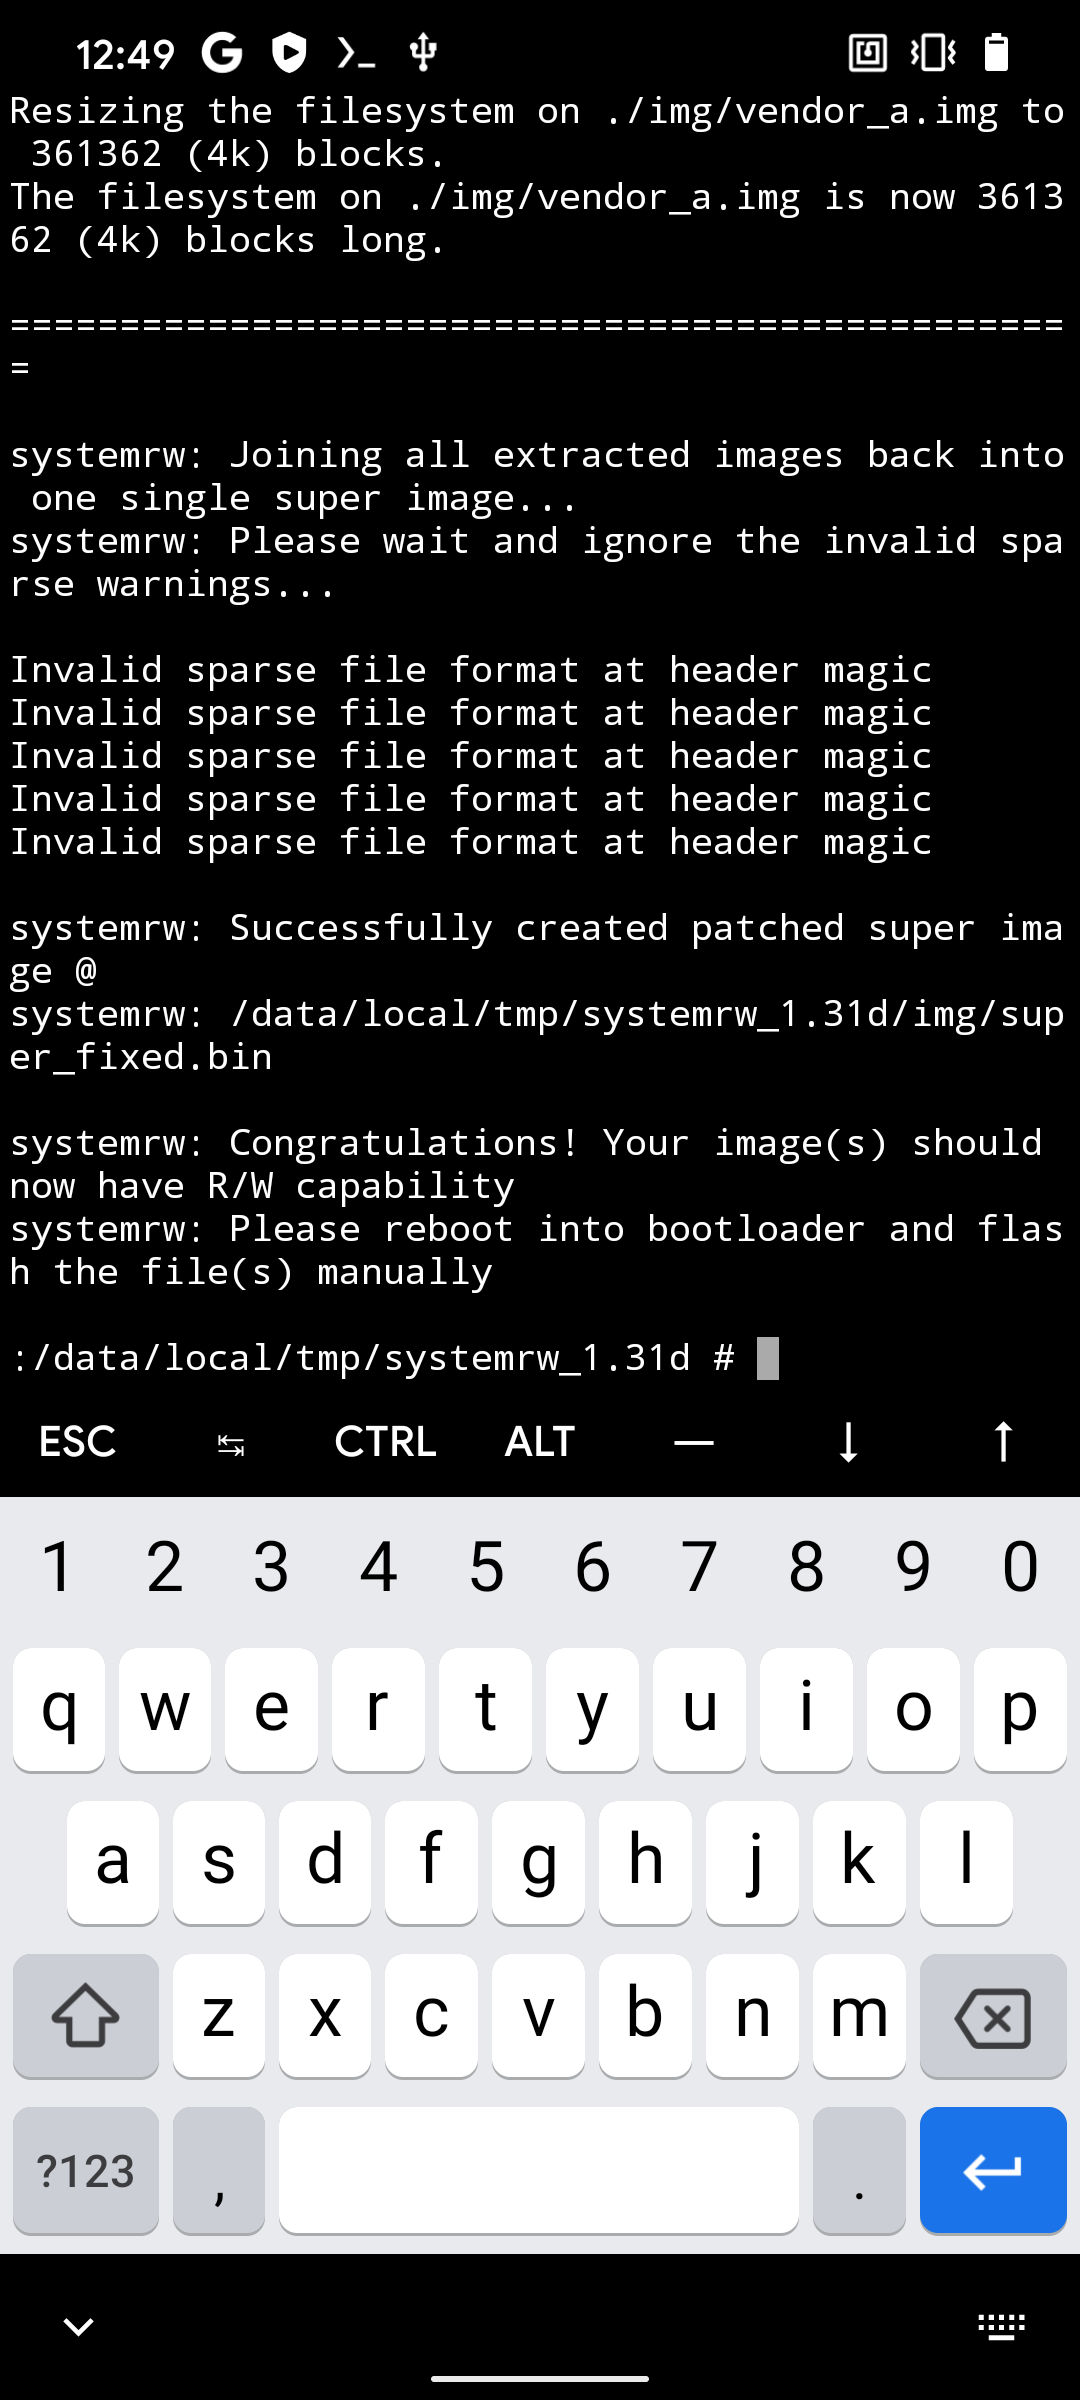Switch to ?123 symbols keyboard

tap(86, 2169)
